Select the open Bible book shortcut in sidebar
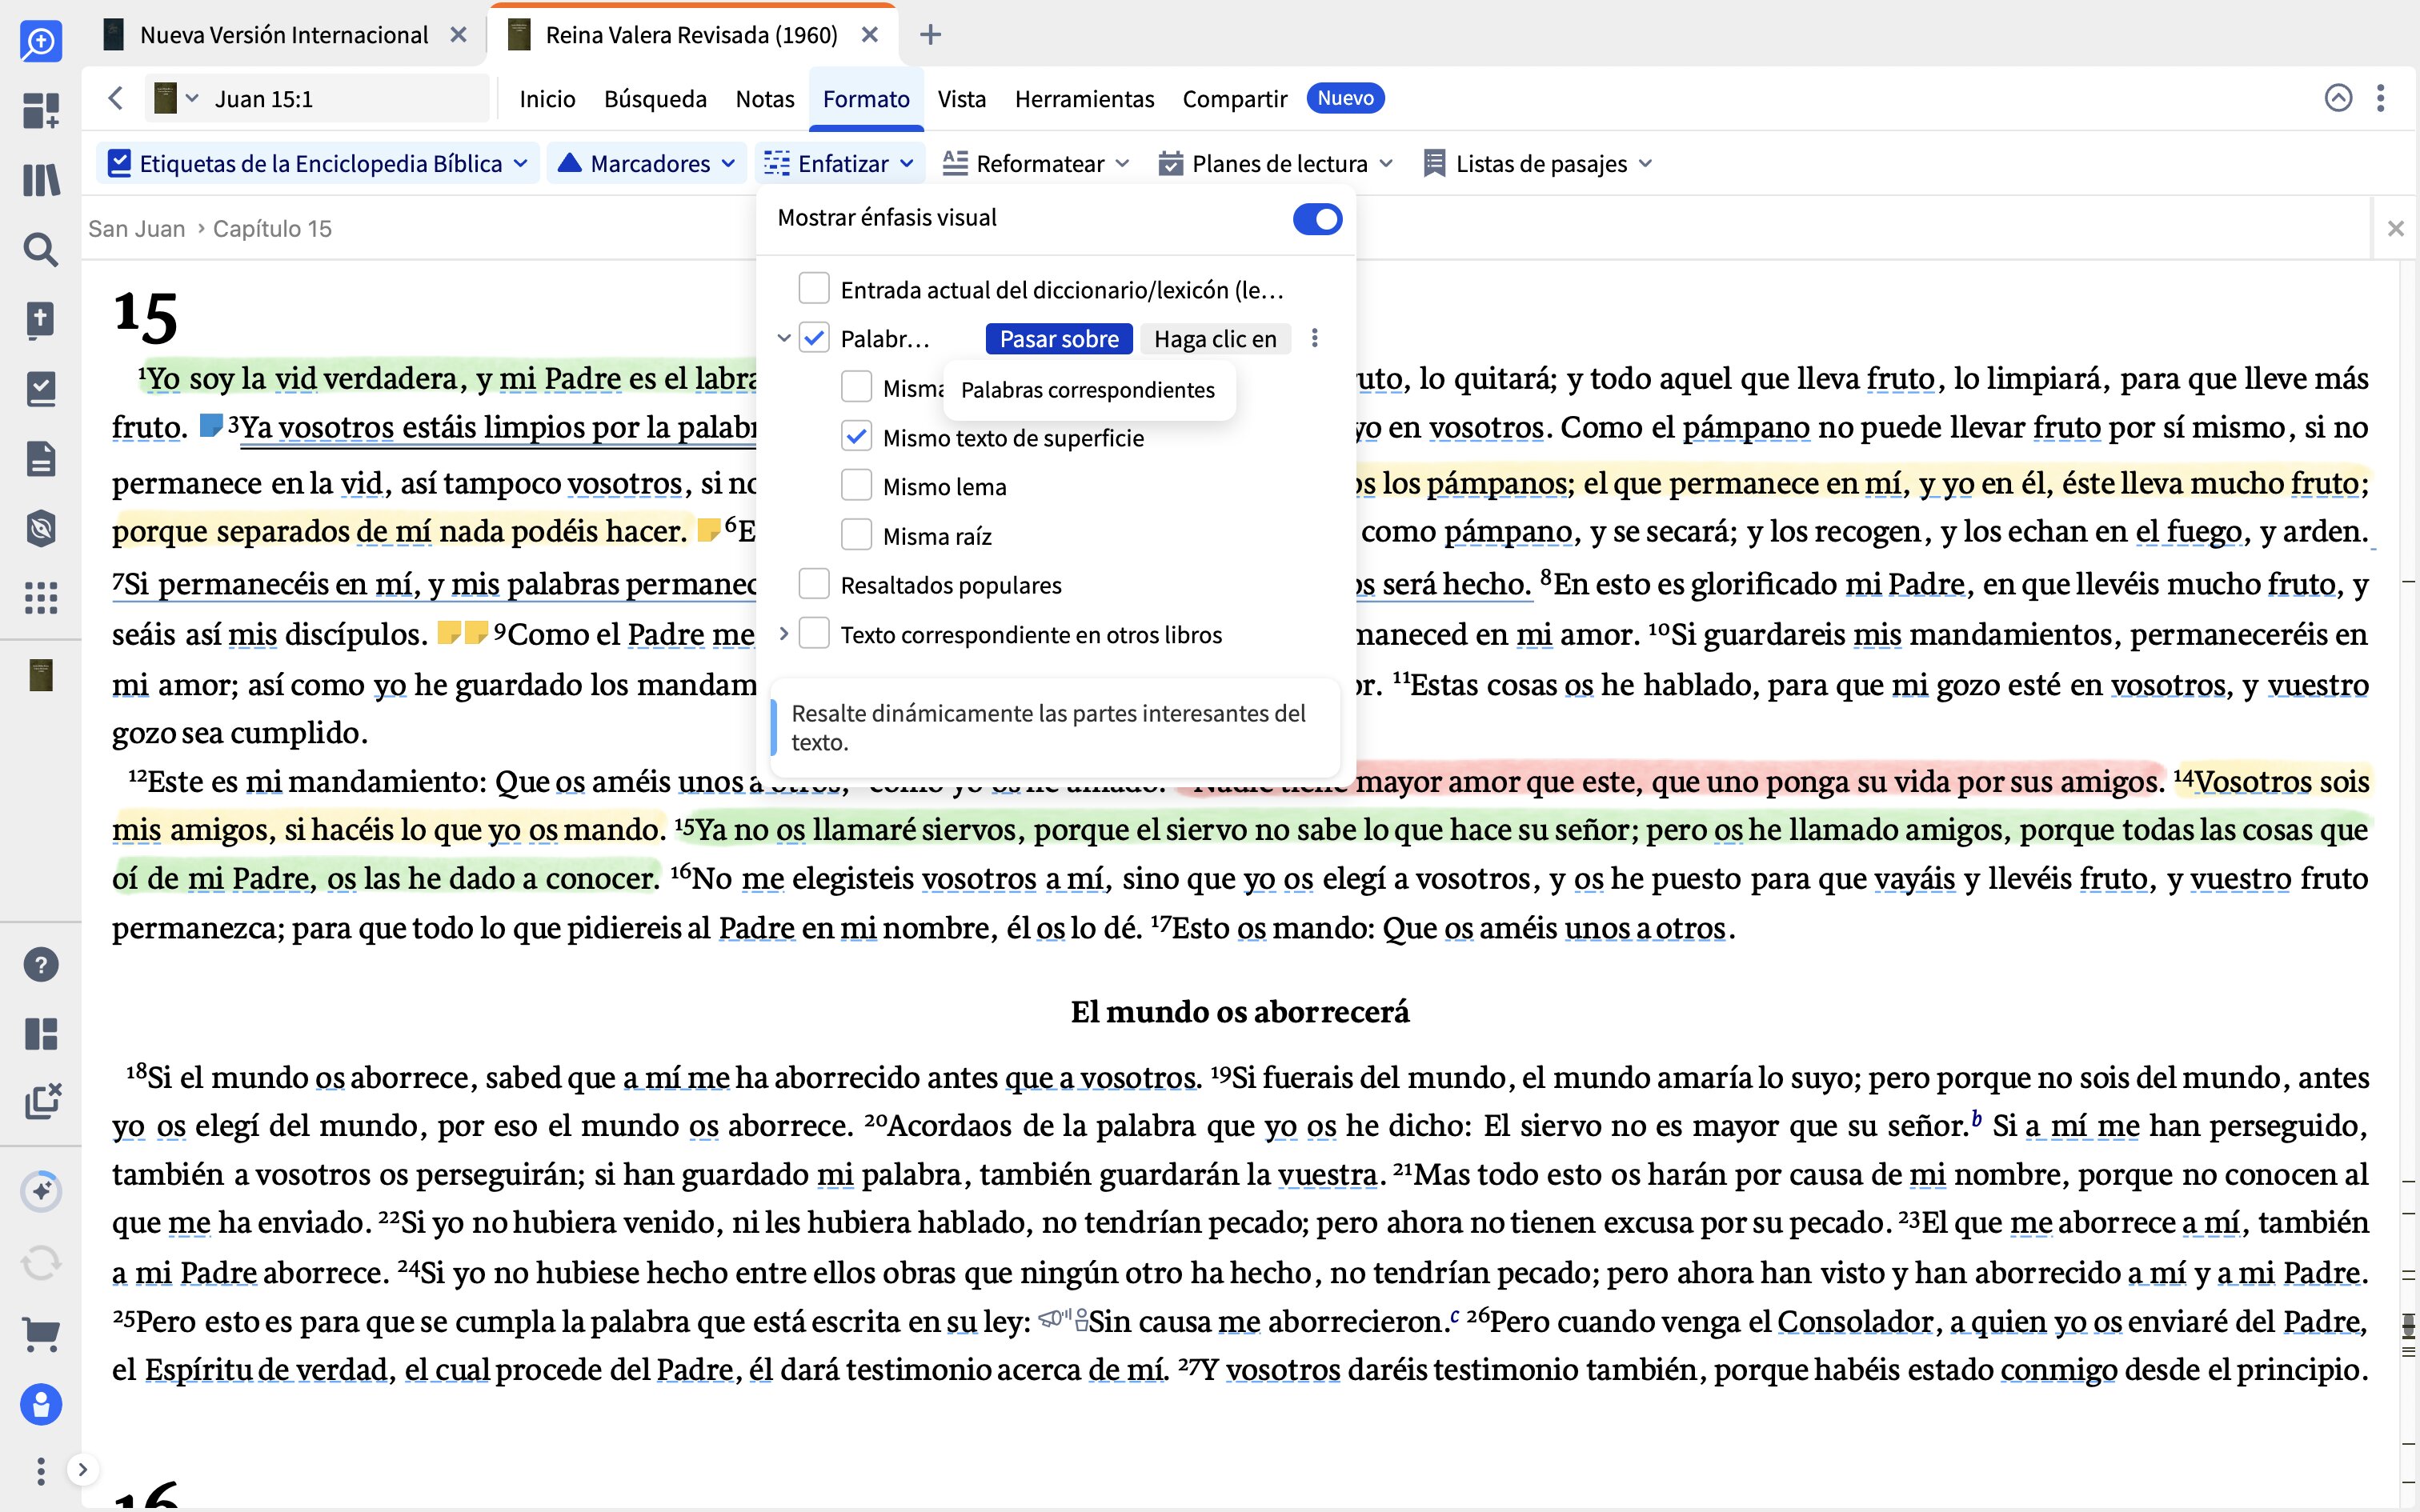The height and width of the screenshot is (1512, 2420). click(41, 675)
